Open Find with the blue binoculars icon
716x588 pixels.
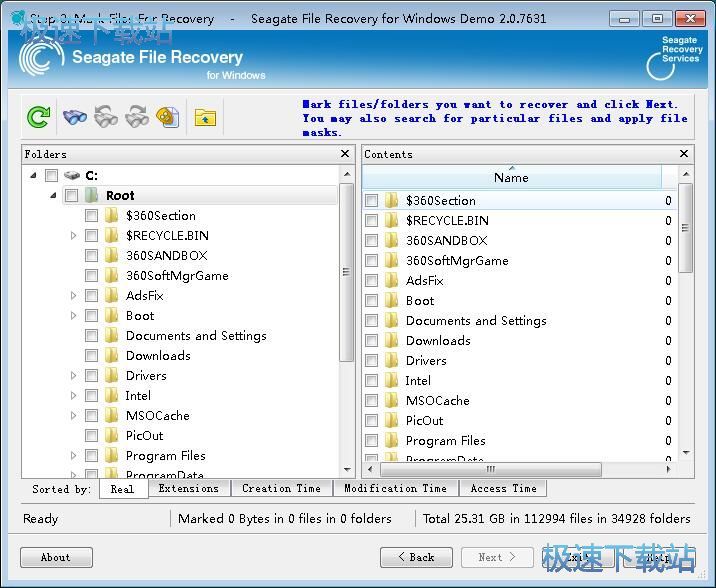click(74, 117)
